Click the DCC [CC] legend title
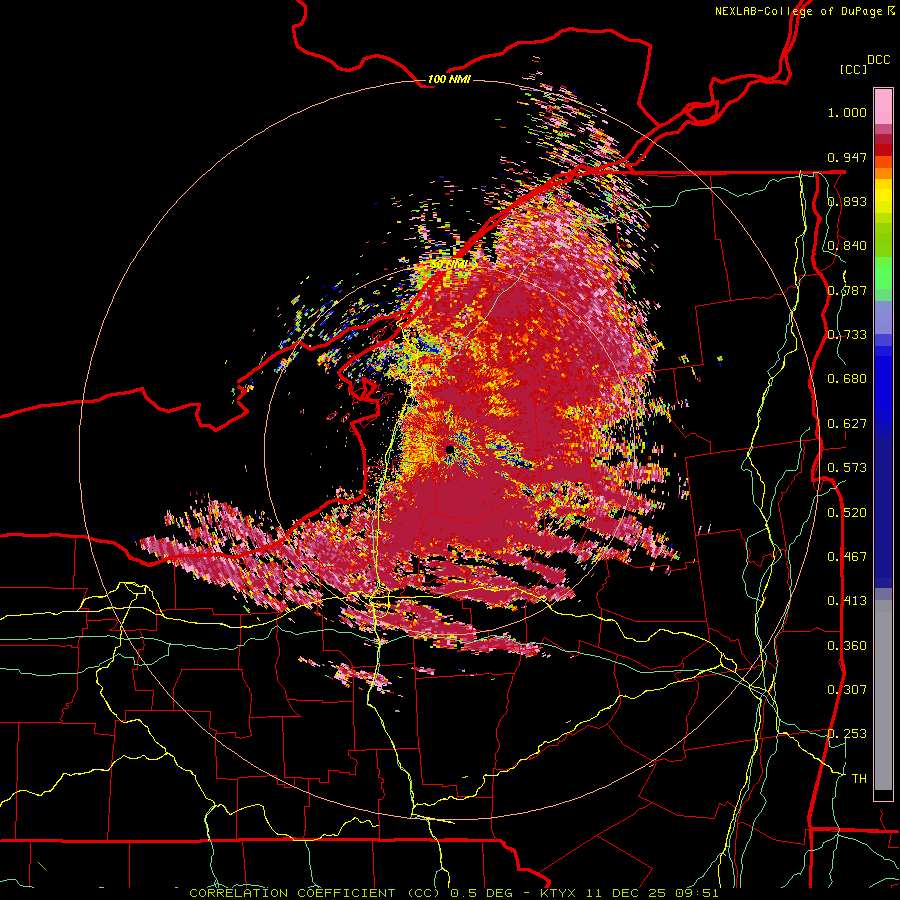 [x=864, y=64]
